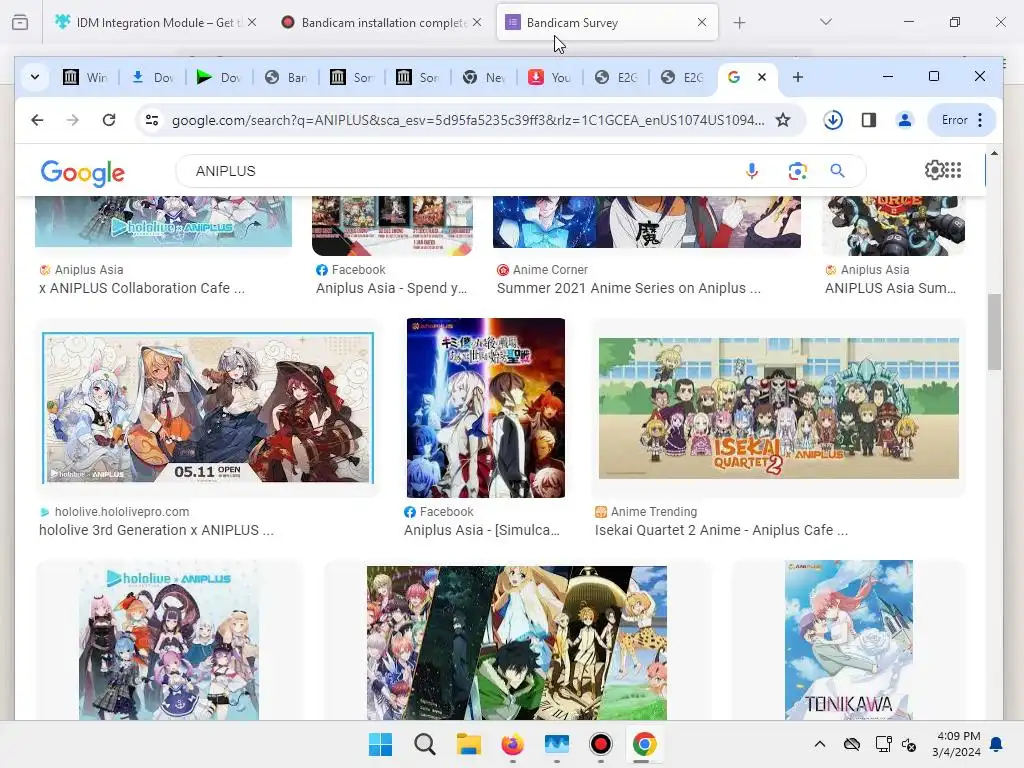Start voice search with microphone icon
The height and width of the screenshot is (768, 1024).
(x=752, y=171)
